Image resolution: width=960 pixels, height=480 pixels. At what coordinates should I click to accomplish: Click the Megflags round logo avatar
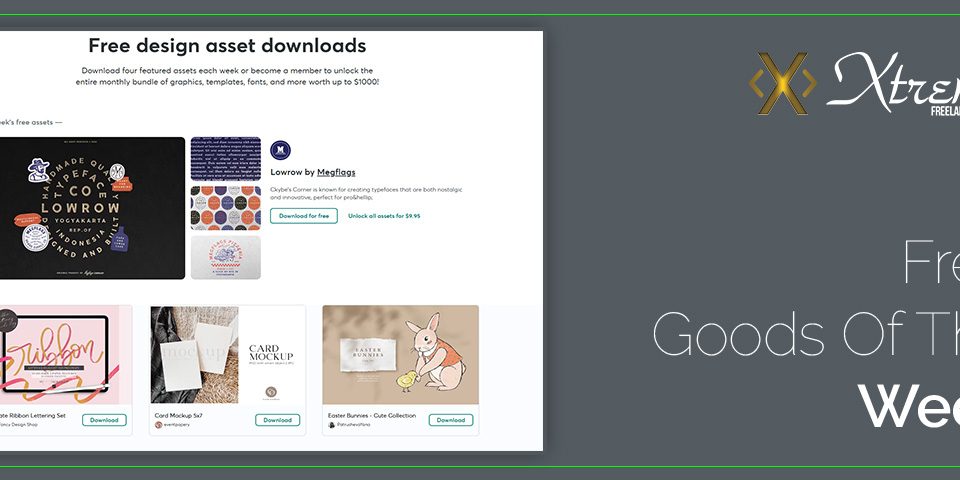click(280, 150)
